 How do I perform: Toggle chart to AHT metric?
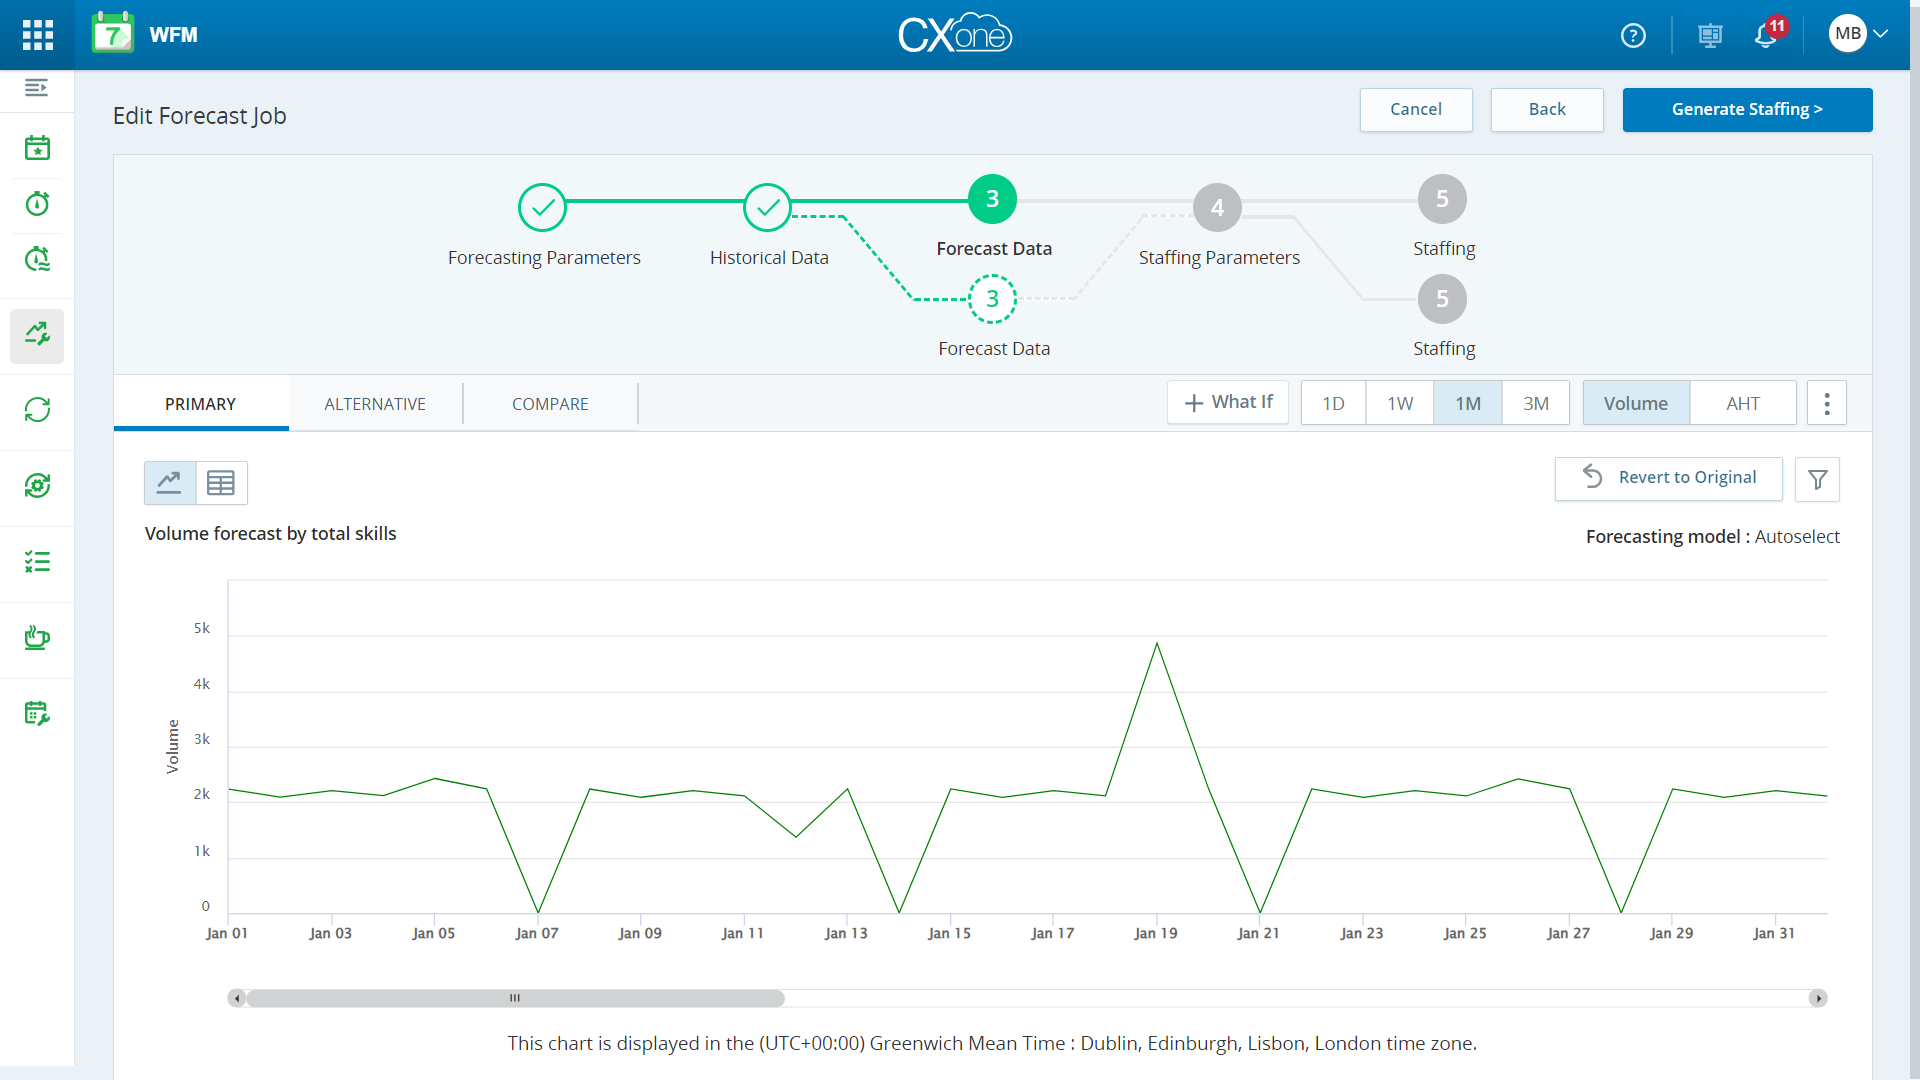[1742, 403]
